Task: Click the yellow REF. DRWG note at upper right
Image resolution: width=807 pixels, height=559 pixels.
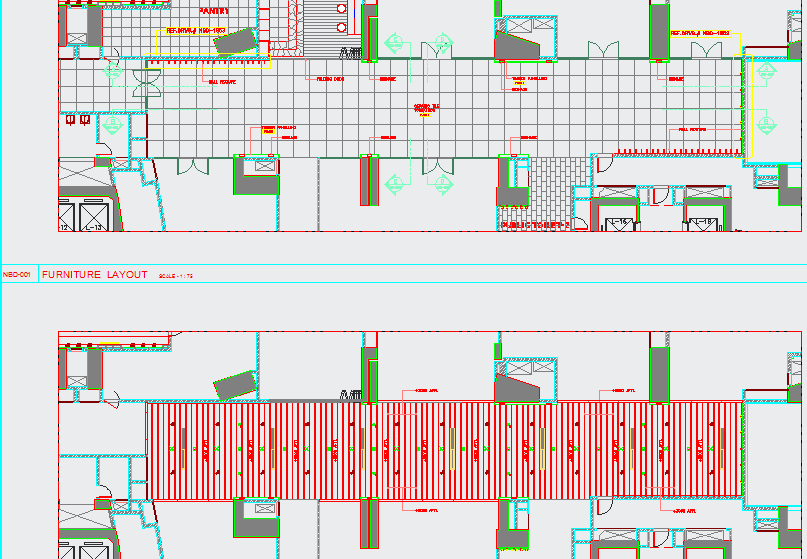Action: [699, 33]
